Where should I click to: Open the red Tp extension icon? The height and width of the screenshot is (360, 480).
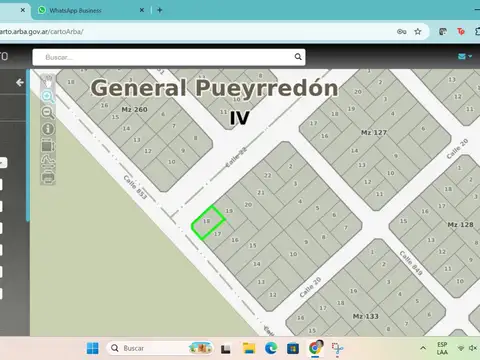pyautogui.click(x=461, y=32)
